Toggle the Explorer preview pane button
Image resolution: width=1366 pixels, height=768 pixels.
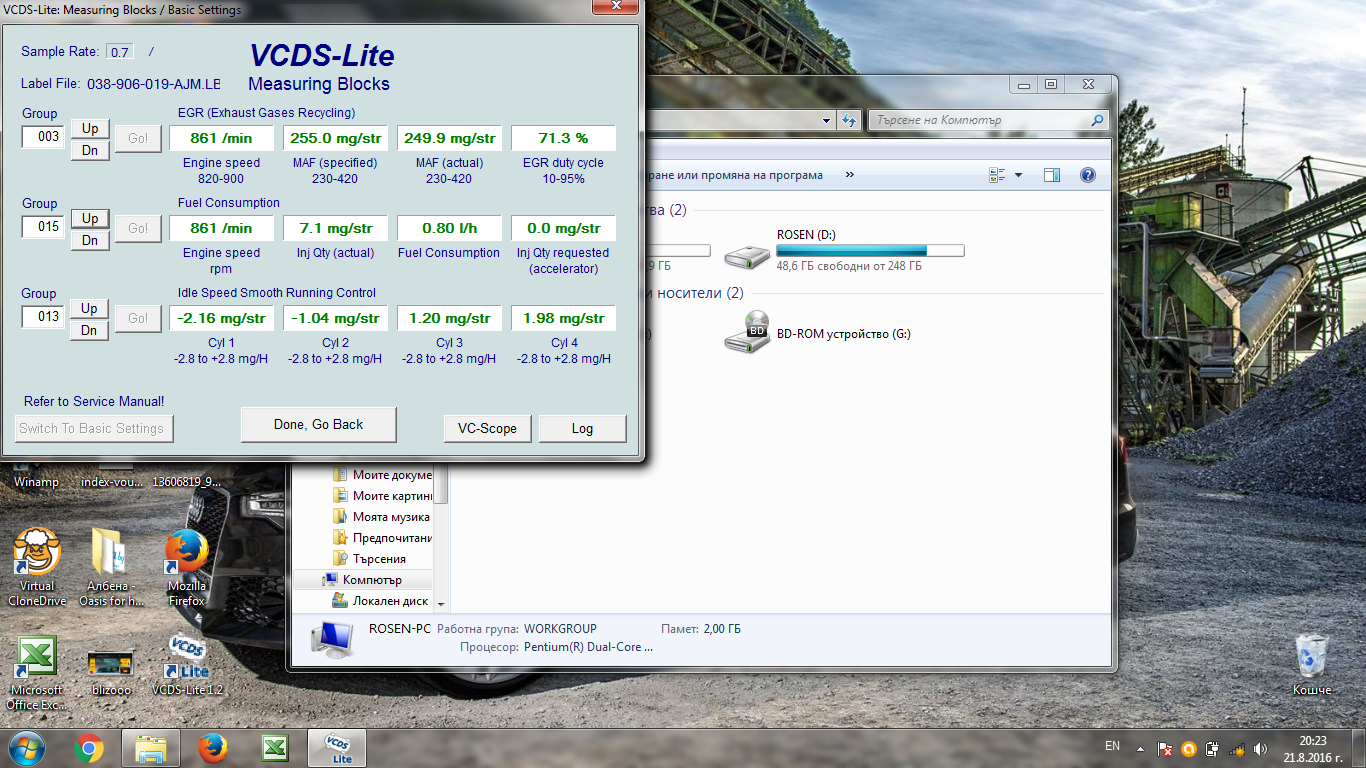(1051, 175)
